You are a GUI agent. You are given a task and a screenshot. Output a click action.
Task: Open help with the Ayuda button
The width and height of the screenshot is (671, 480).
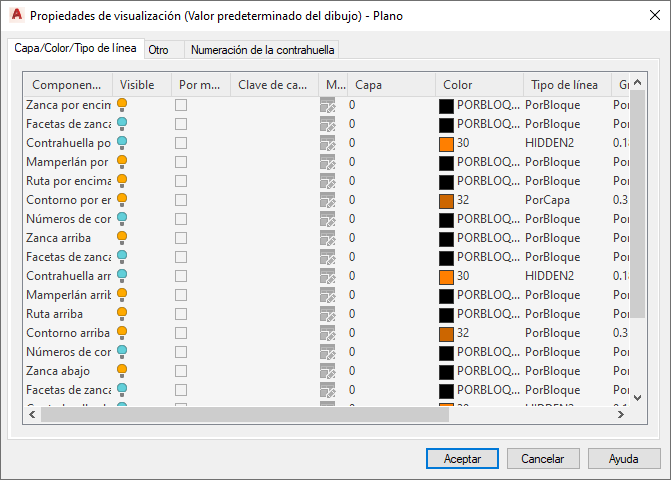tap(624, 458)
